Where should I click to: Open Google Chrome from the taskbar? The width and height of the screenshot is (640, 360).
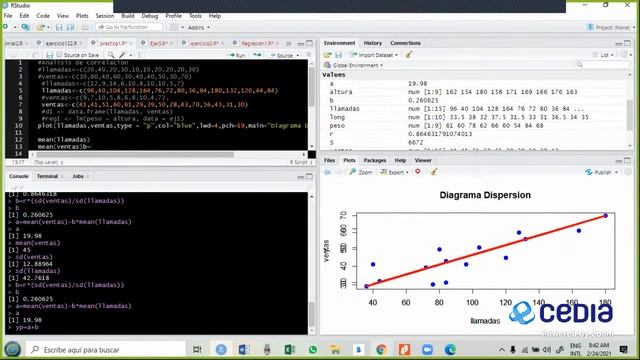[381, 350]
